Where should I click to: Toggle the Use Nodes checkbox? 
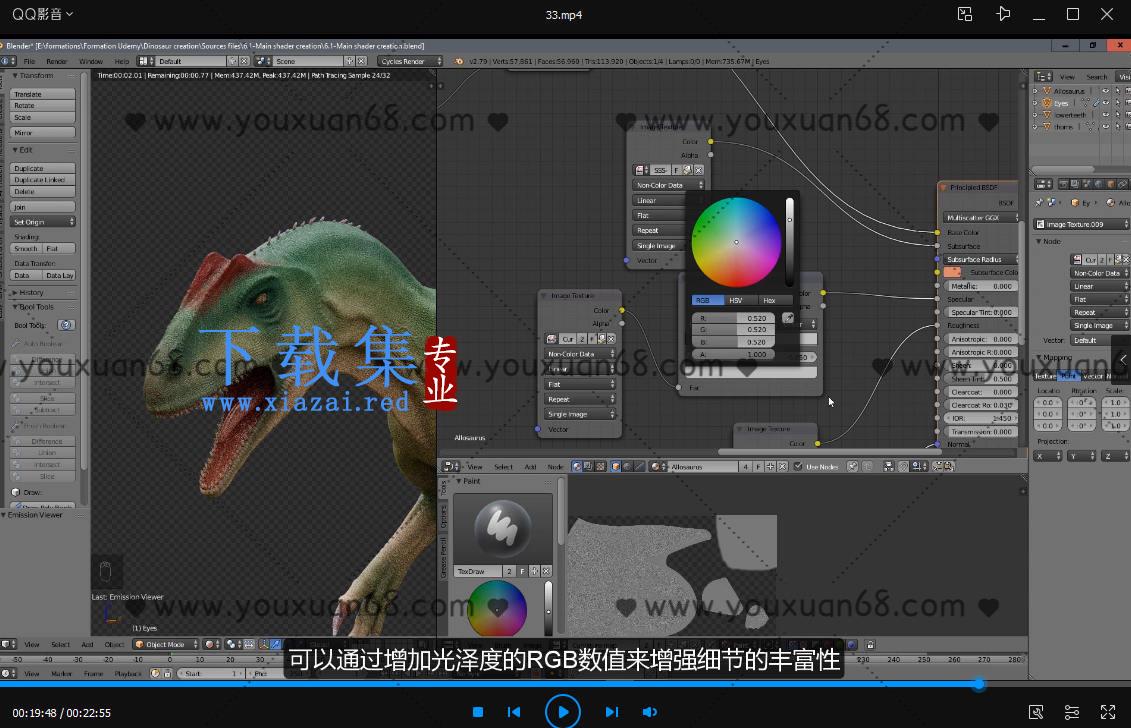[x=797, y=467]
